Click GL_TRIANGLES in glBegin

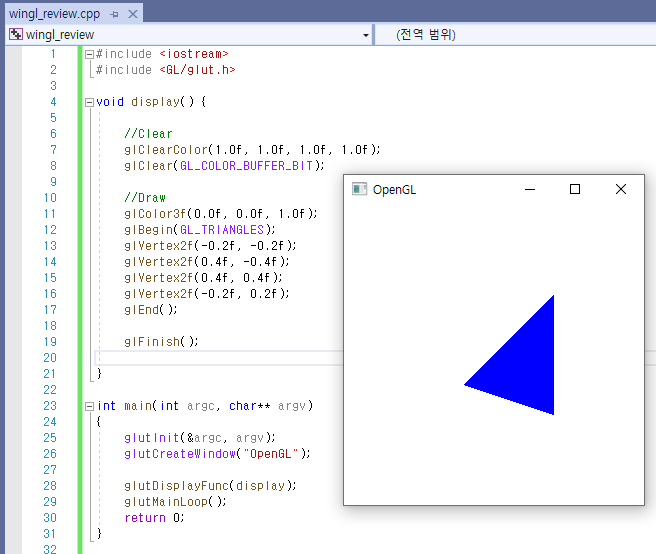[222, 230]
